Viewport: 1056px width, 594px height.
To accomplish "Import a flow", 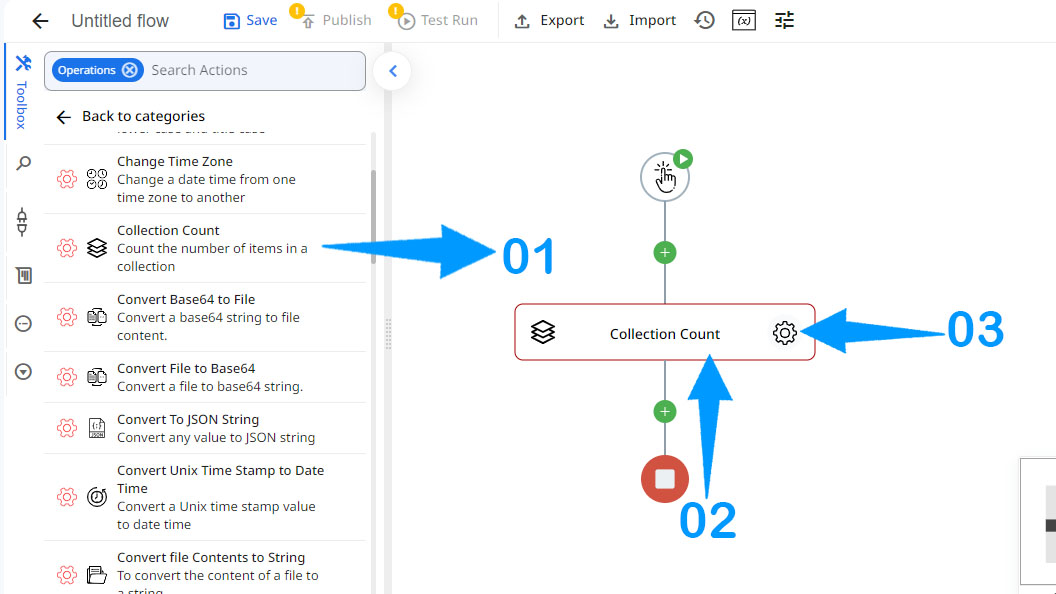I will click(x=639, y=21).
